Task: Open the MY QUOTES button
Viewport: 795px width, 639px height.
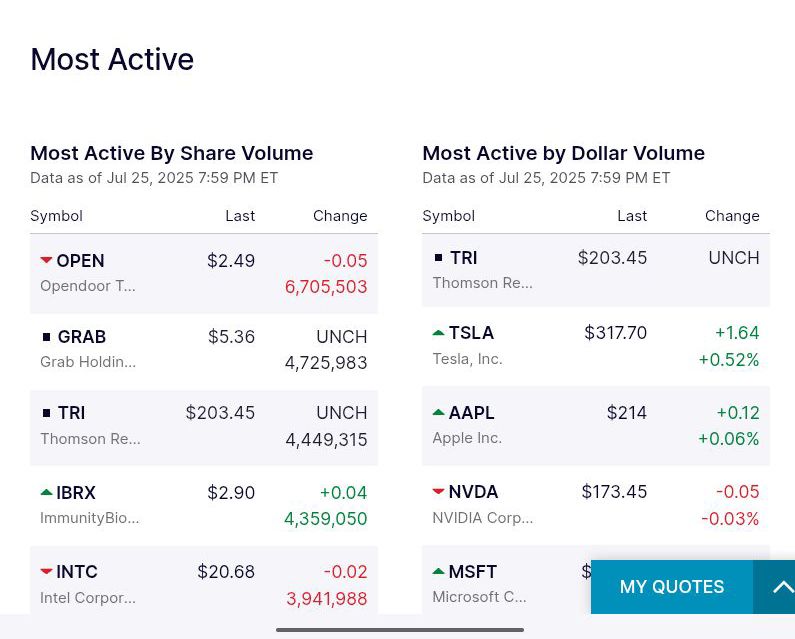Action: tap(671, 587)
